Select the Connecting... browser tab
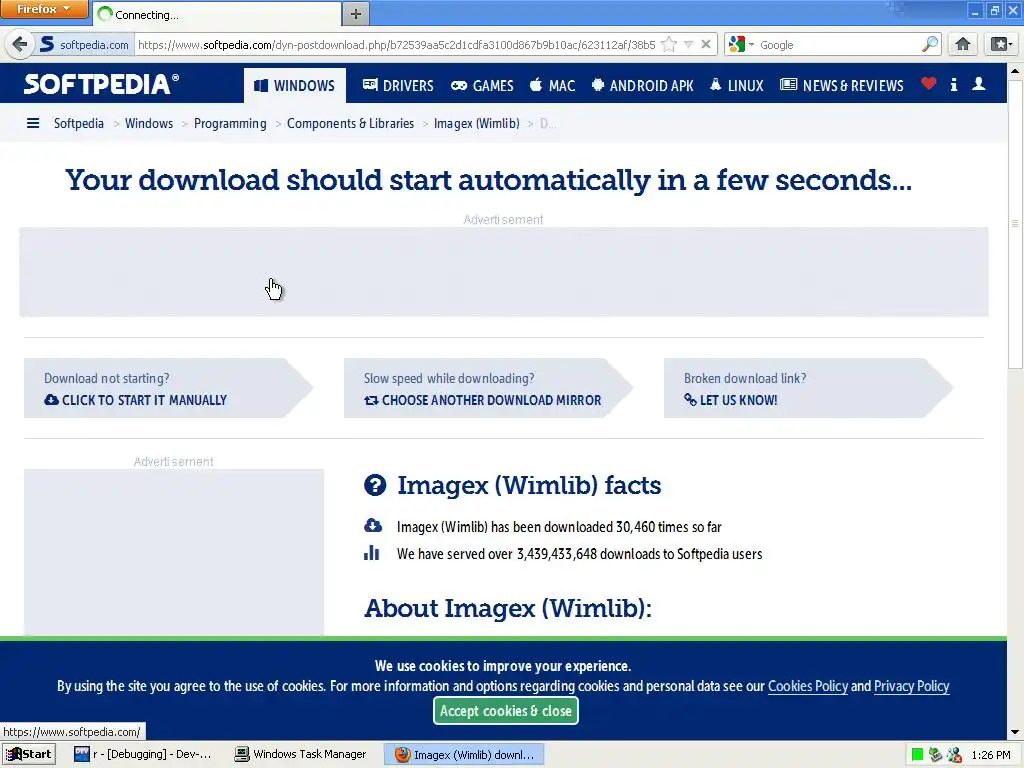The width and height of the screenshot is (1024, 768). point(217,14)
